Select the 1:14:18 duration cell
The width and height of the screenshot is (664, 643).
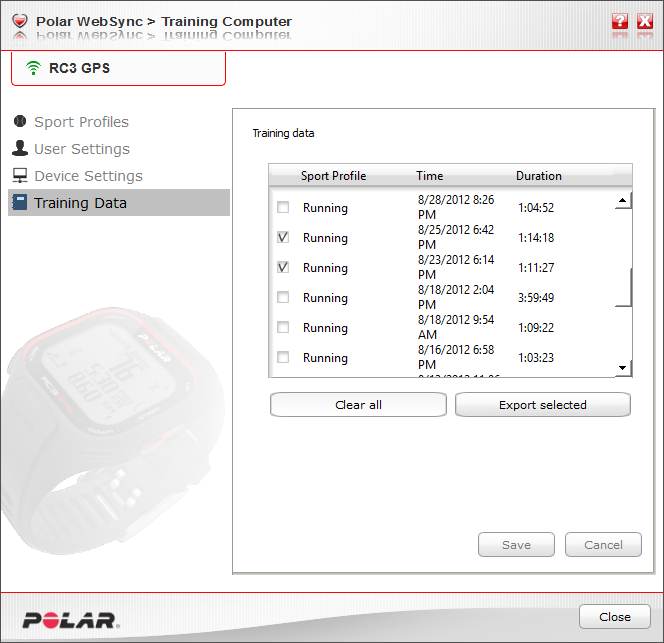pyautogui.click(x=536, y=238)
